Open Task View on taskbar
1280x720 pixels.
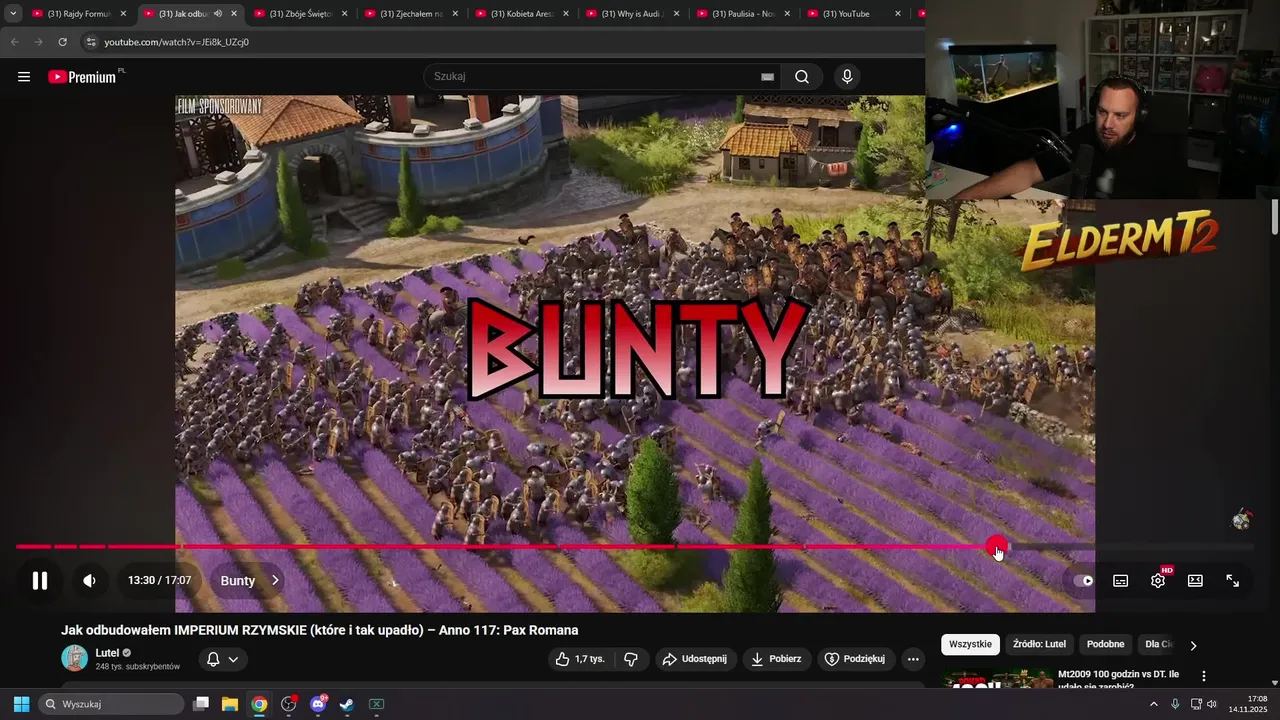click(x=201, y=704)
